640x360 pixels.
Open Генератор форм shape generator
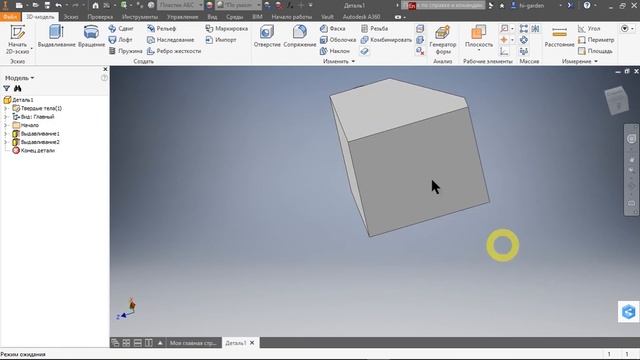pos(443,40)
